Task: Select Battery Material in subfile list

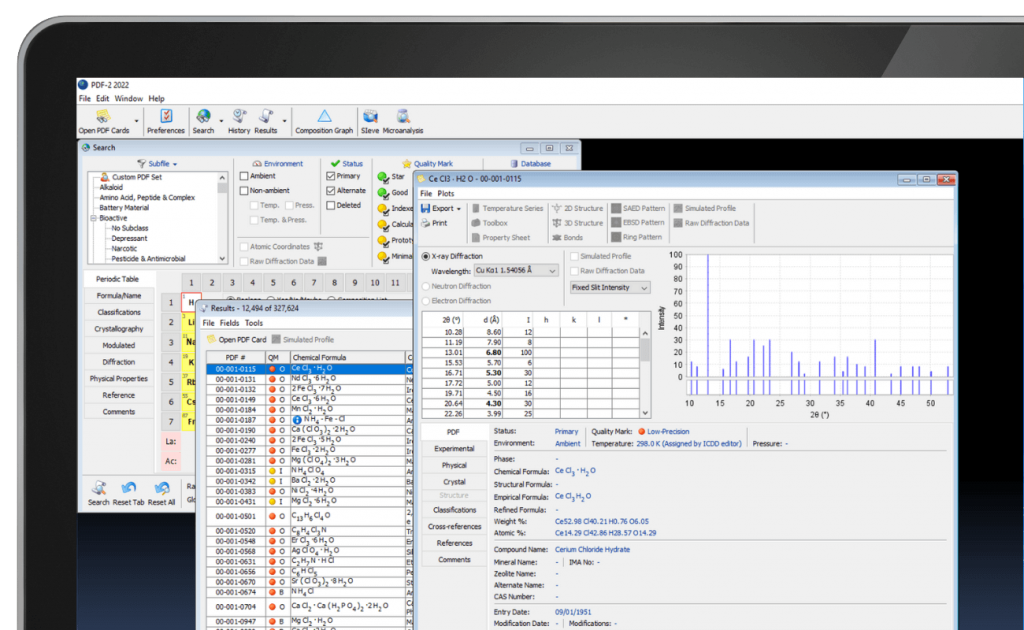Action: [x=124, y=208]
